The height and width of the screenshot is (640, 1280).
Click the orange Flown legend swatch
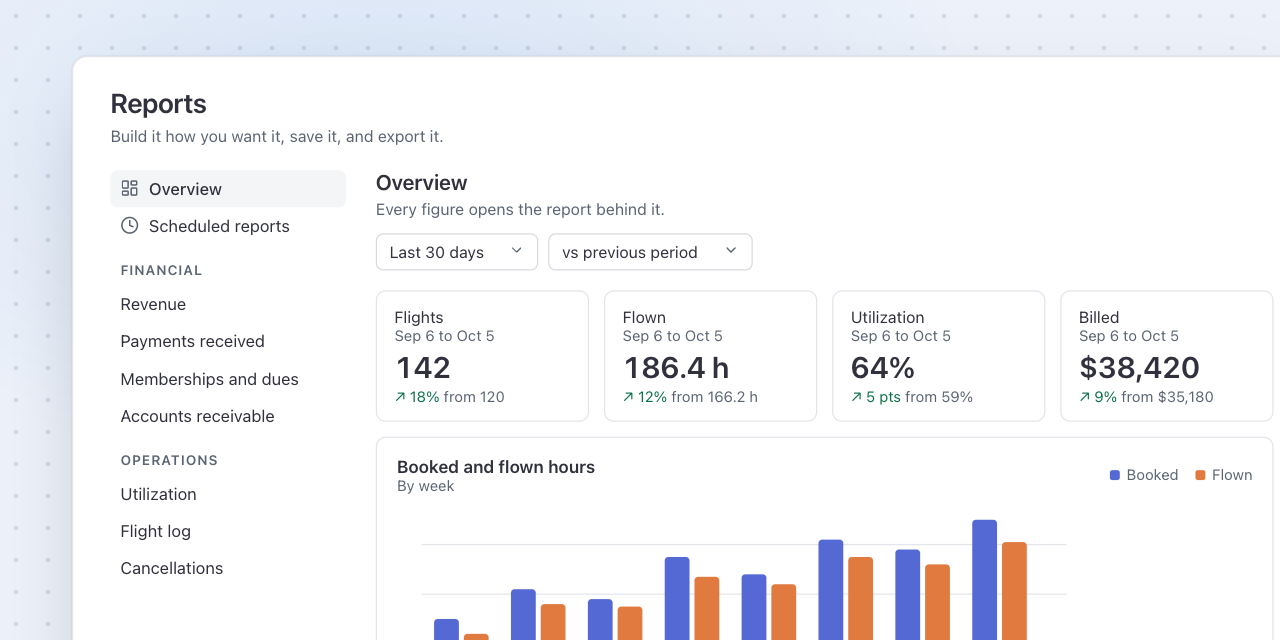pyautogui.click(x=1200, y=475)
